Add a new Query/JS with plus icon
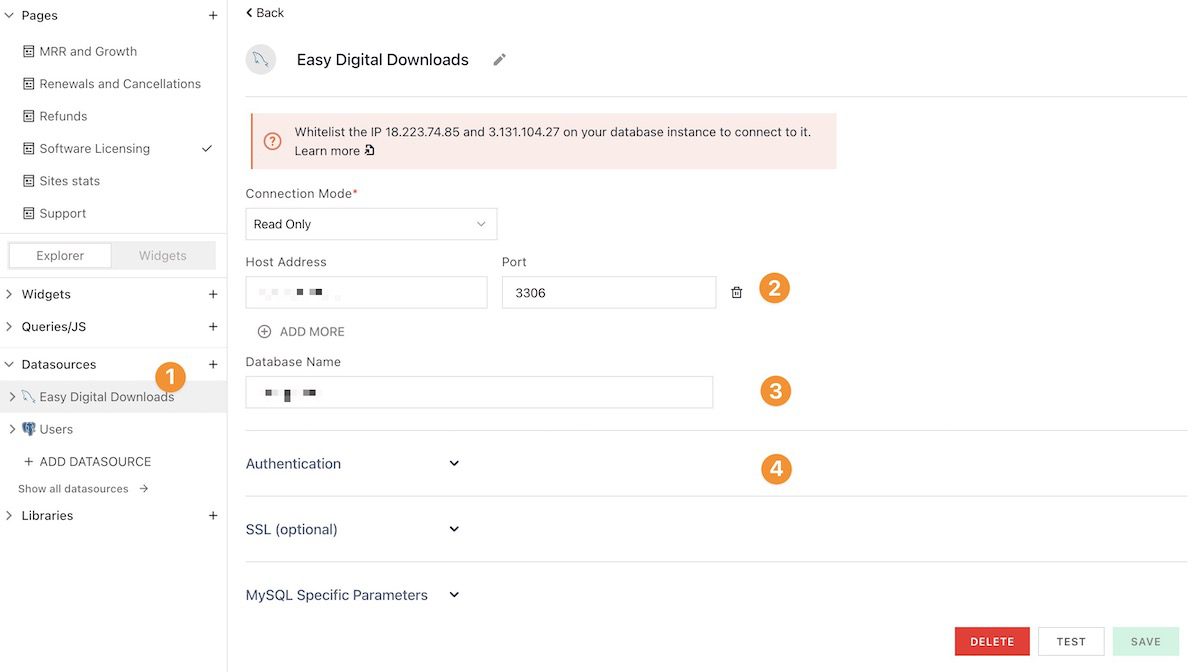 pyautogui.click(x=213, y=327)
